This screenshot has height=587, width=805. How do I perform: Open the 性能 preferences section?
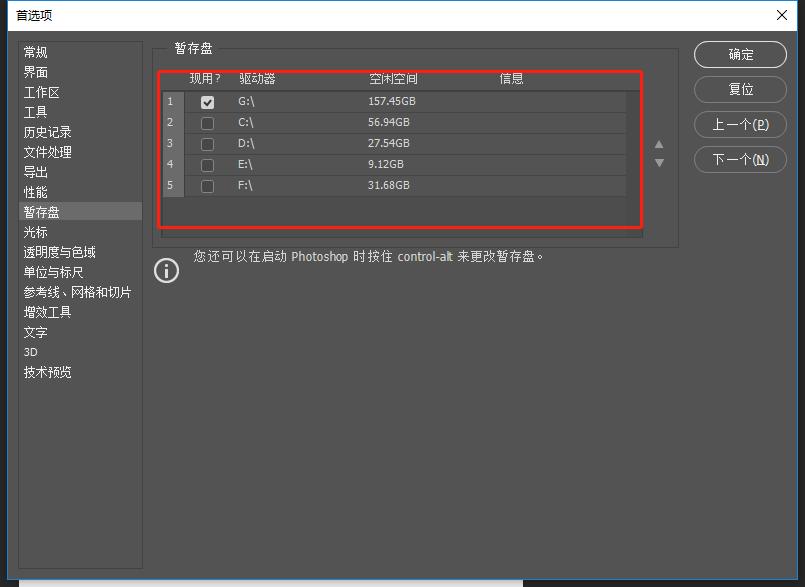click(36, 191)
